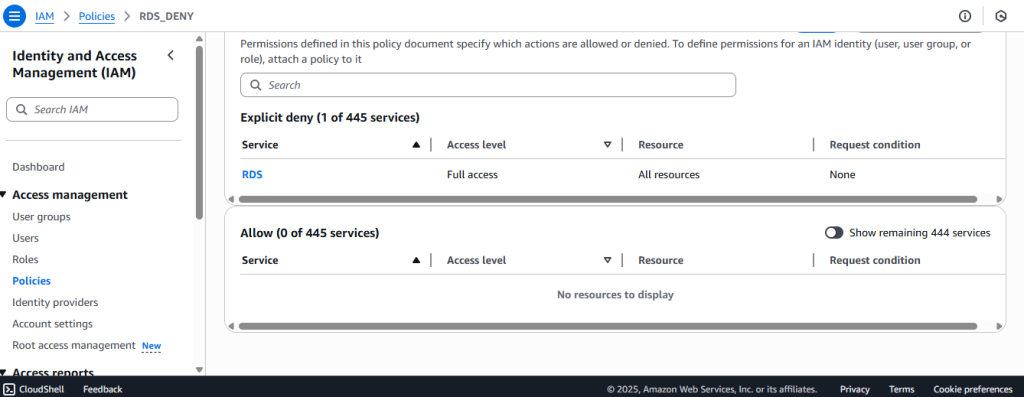Click the hexagon settings icon at top right
Viewport: 1024px width, 397px height.
pyautogui.click(x=1000, y=16)
